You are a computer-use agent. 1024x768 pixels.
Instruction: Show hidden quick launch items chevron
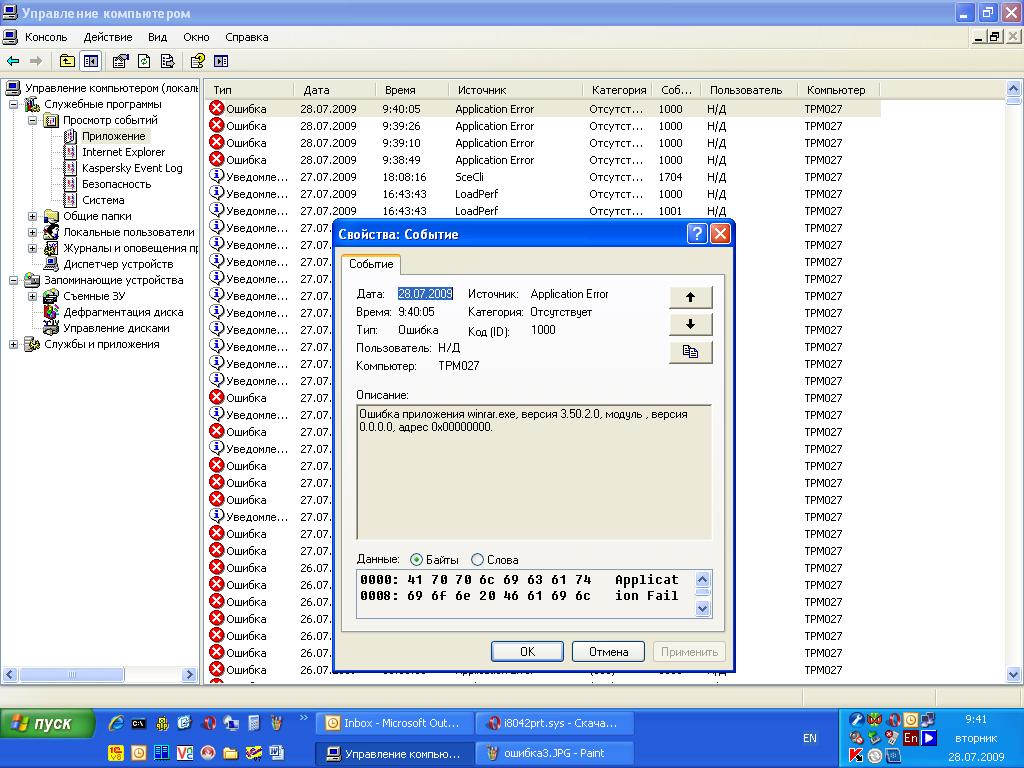pos(304,718)
